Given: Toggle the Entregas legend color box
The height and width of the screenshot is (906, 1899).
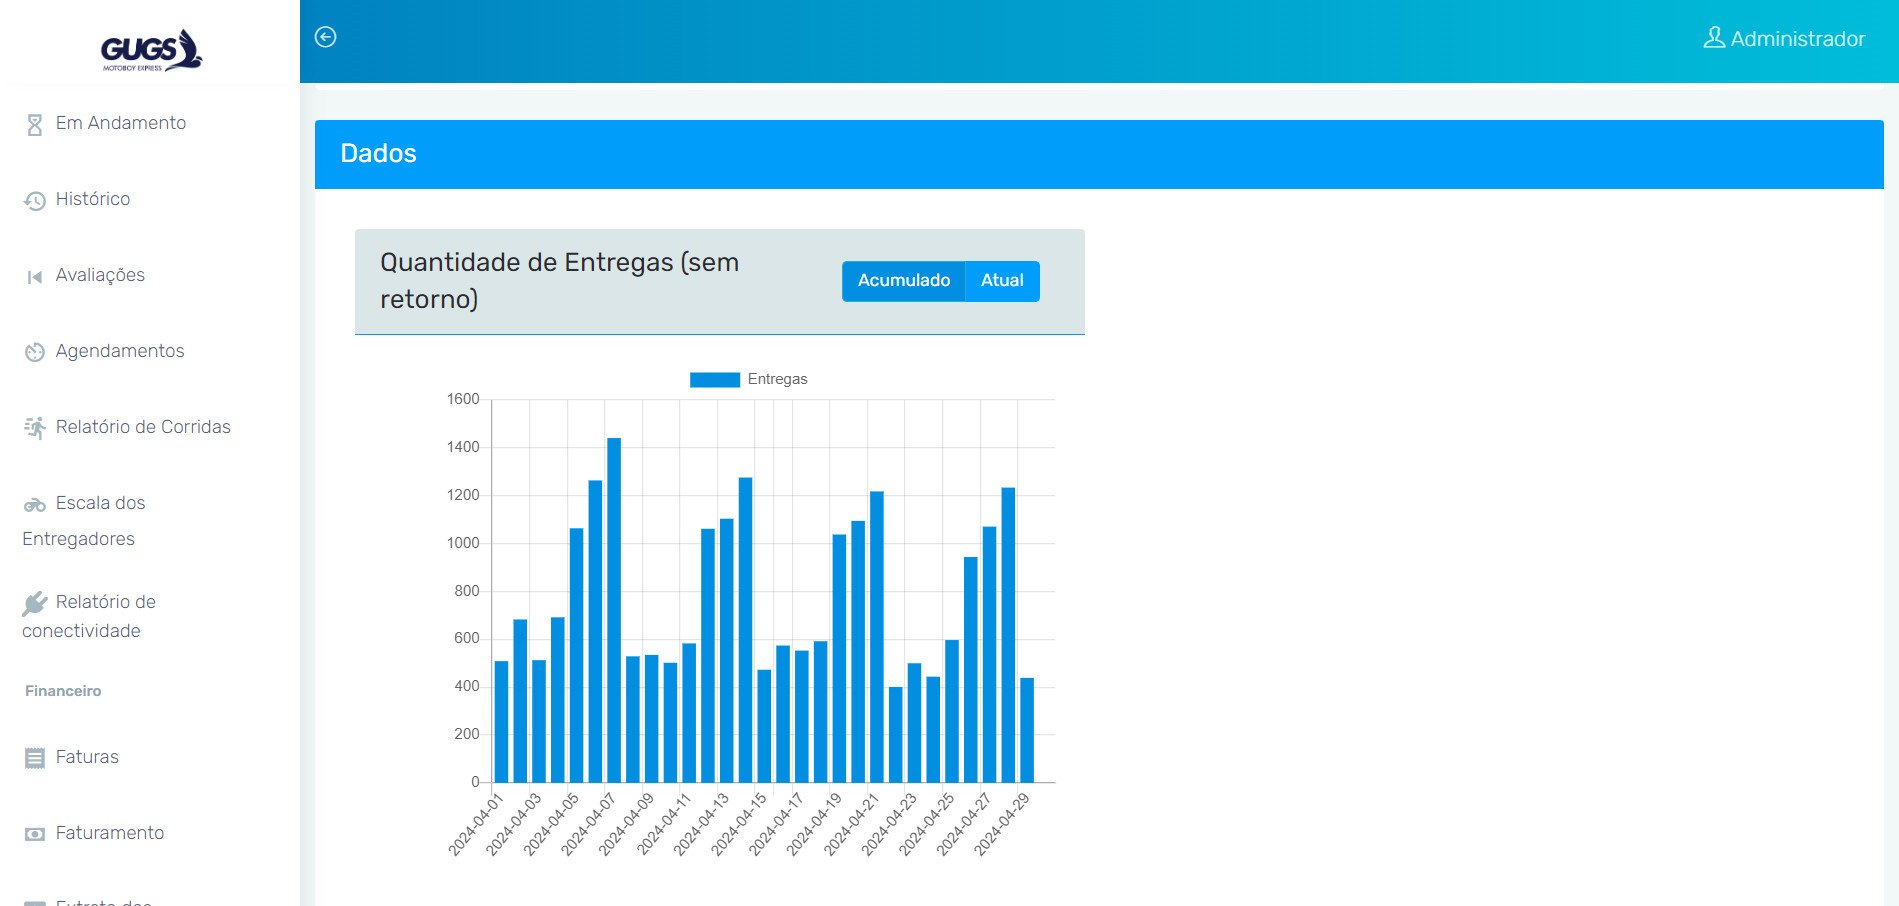Looking at the screenshot, I should coord(715,380).
